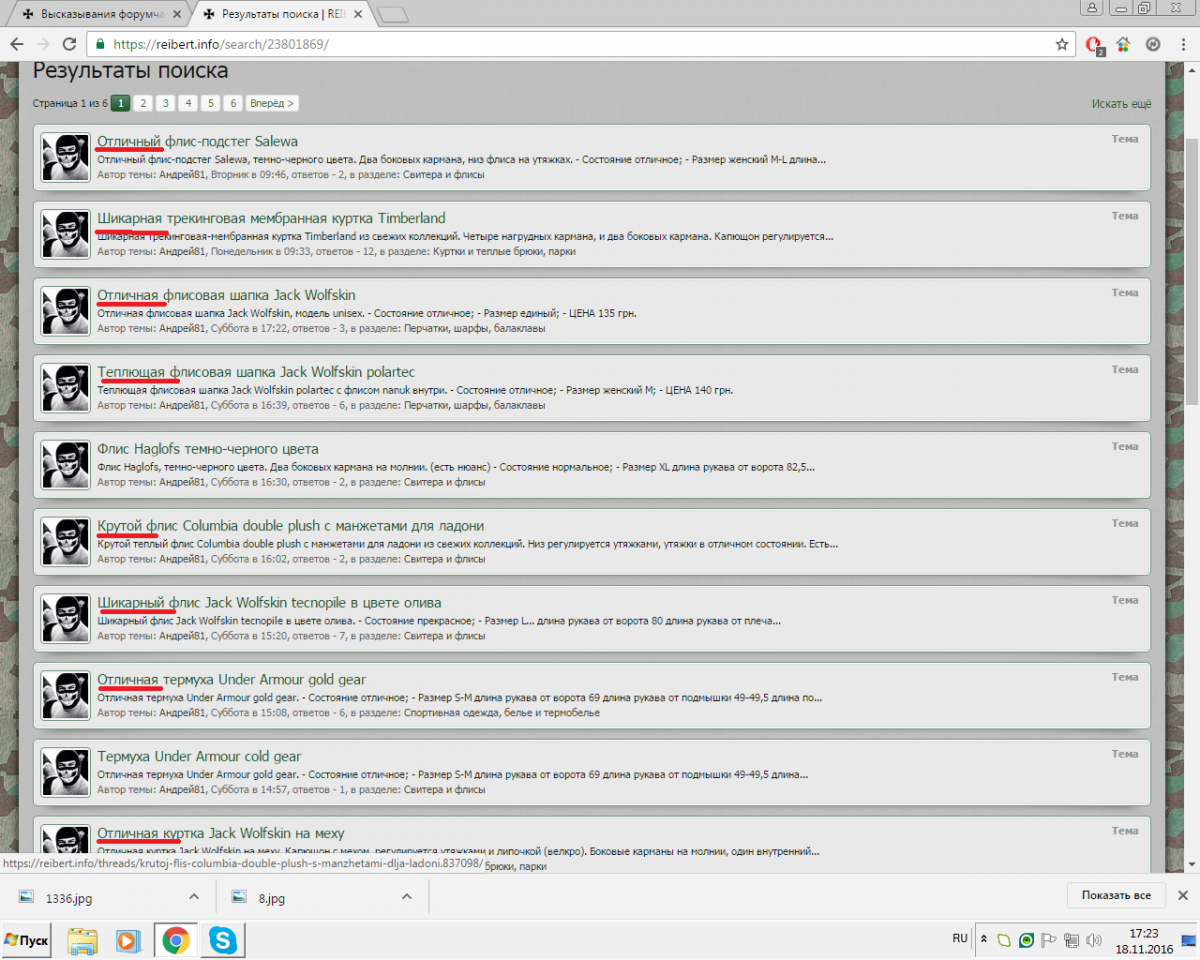Click the network tray icon
The image size is (1200, 960).
click(x=1071, y=940)
